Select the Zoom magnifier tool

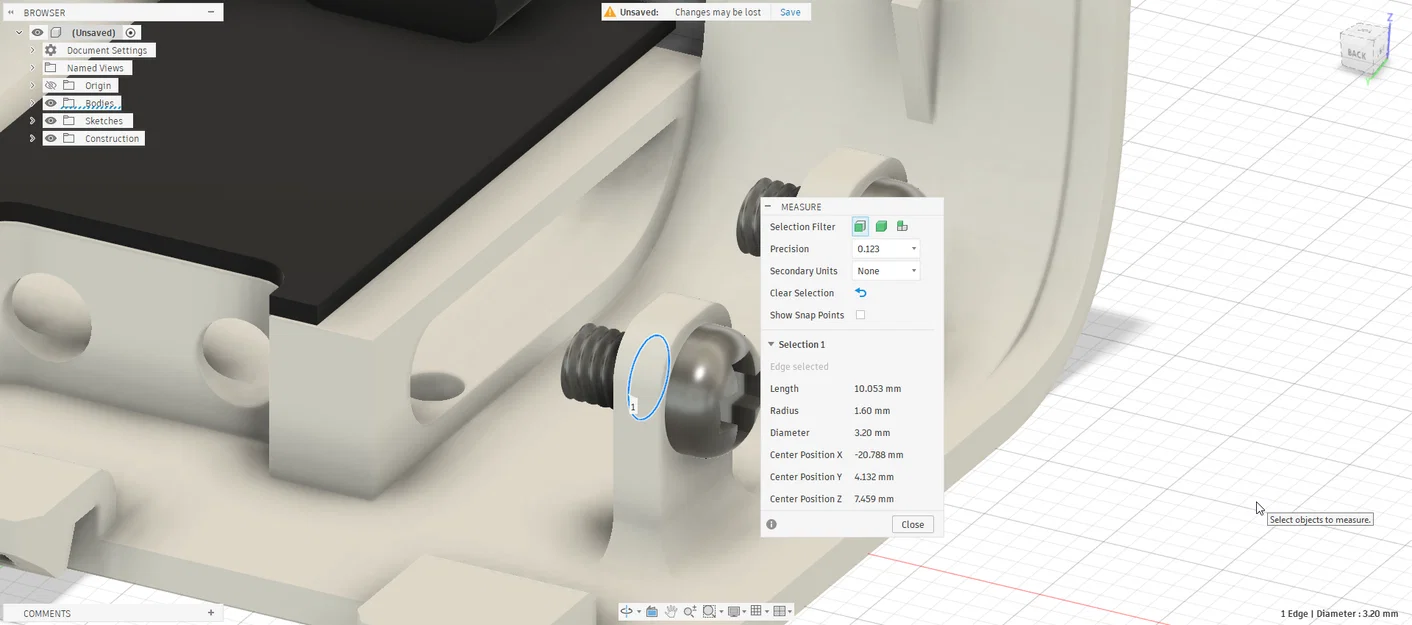(690, 611)
